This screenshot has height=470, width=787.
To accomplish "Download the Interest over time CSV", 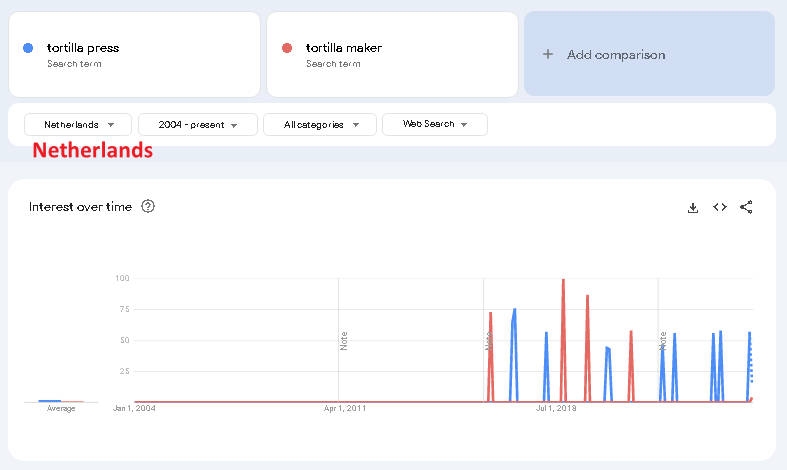I will [693, 207].
